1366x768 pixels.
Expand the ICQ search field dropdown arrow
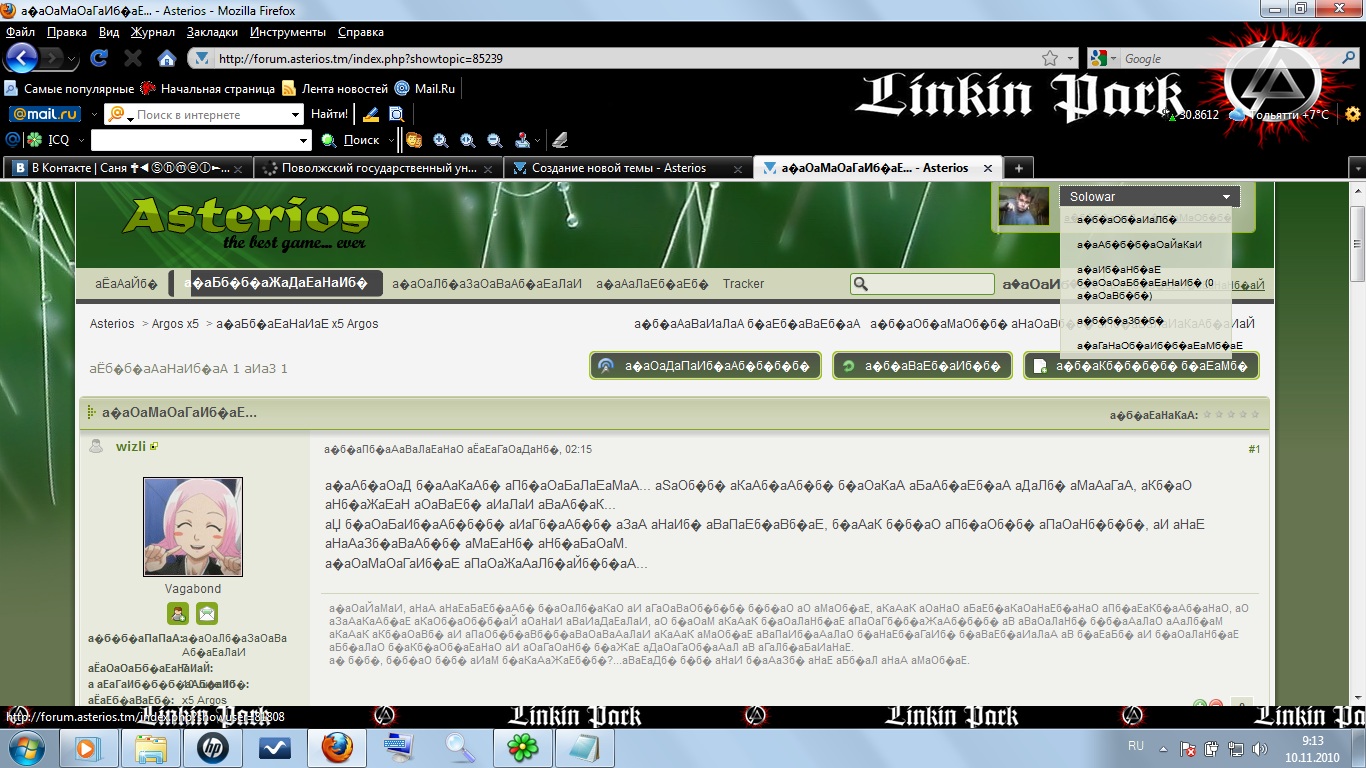pos(304,140)
